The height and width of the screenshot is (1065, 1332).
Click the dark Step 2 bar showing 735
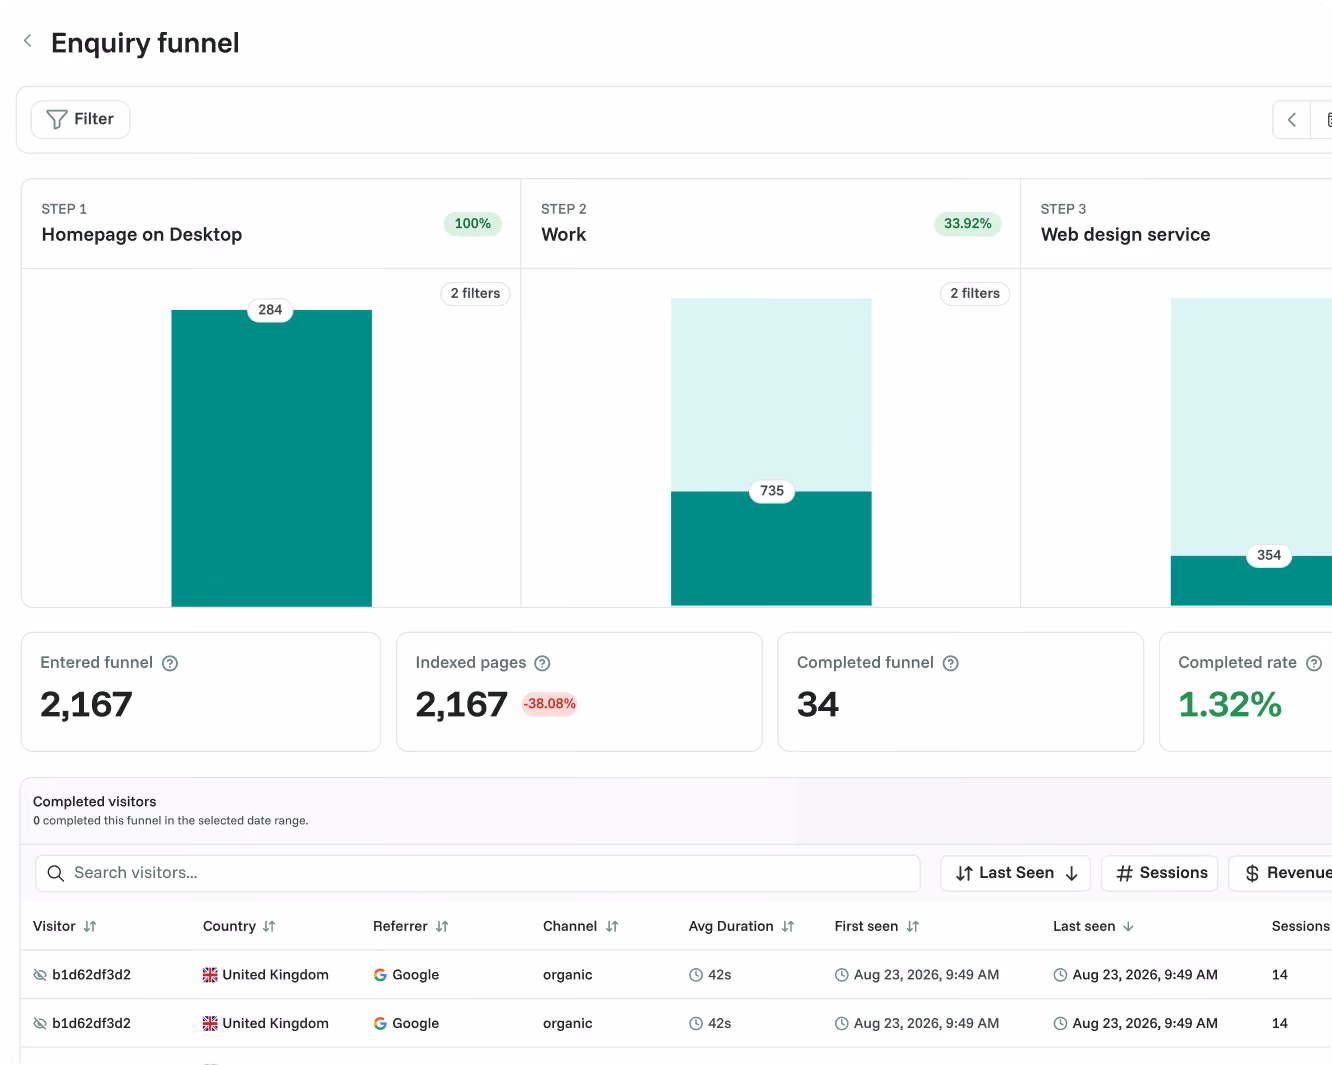[x=771, y=548]
